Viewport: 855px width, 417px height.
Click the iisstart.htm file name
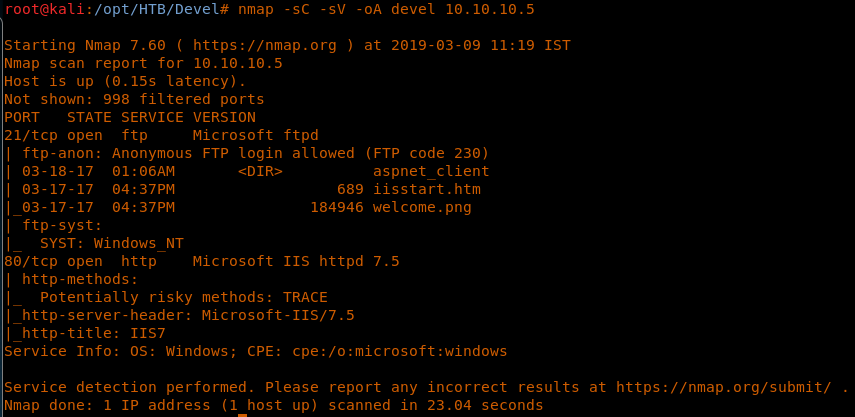[x=426, y=189]
